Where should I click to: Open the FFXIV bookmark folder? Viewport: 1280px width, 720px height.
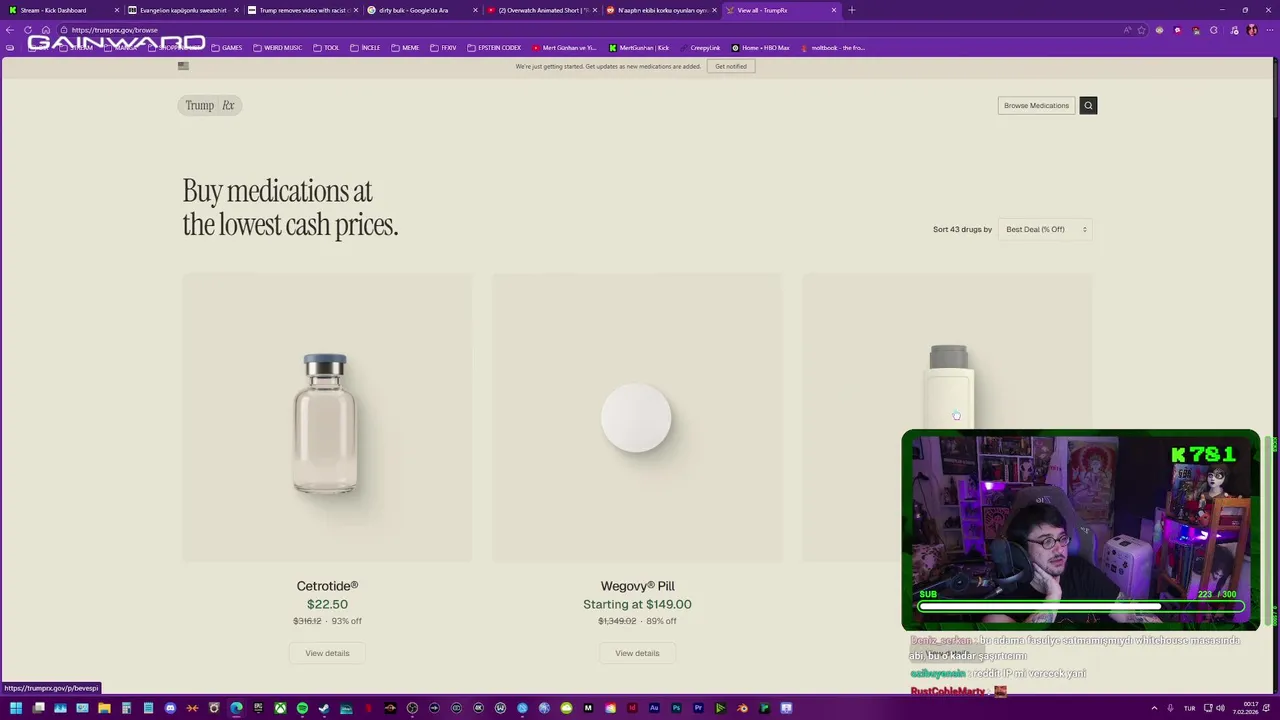[443, 47]
